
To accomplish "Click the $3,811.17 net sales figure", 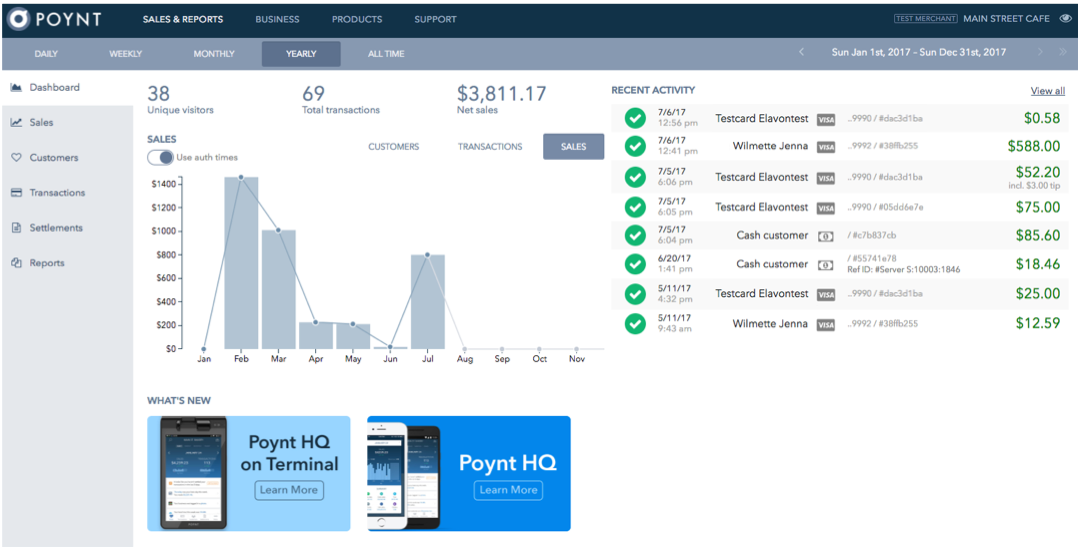I will pos(501,94).
